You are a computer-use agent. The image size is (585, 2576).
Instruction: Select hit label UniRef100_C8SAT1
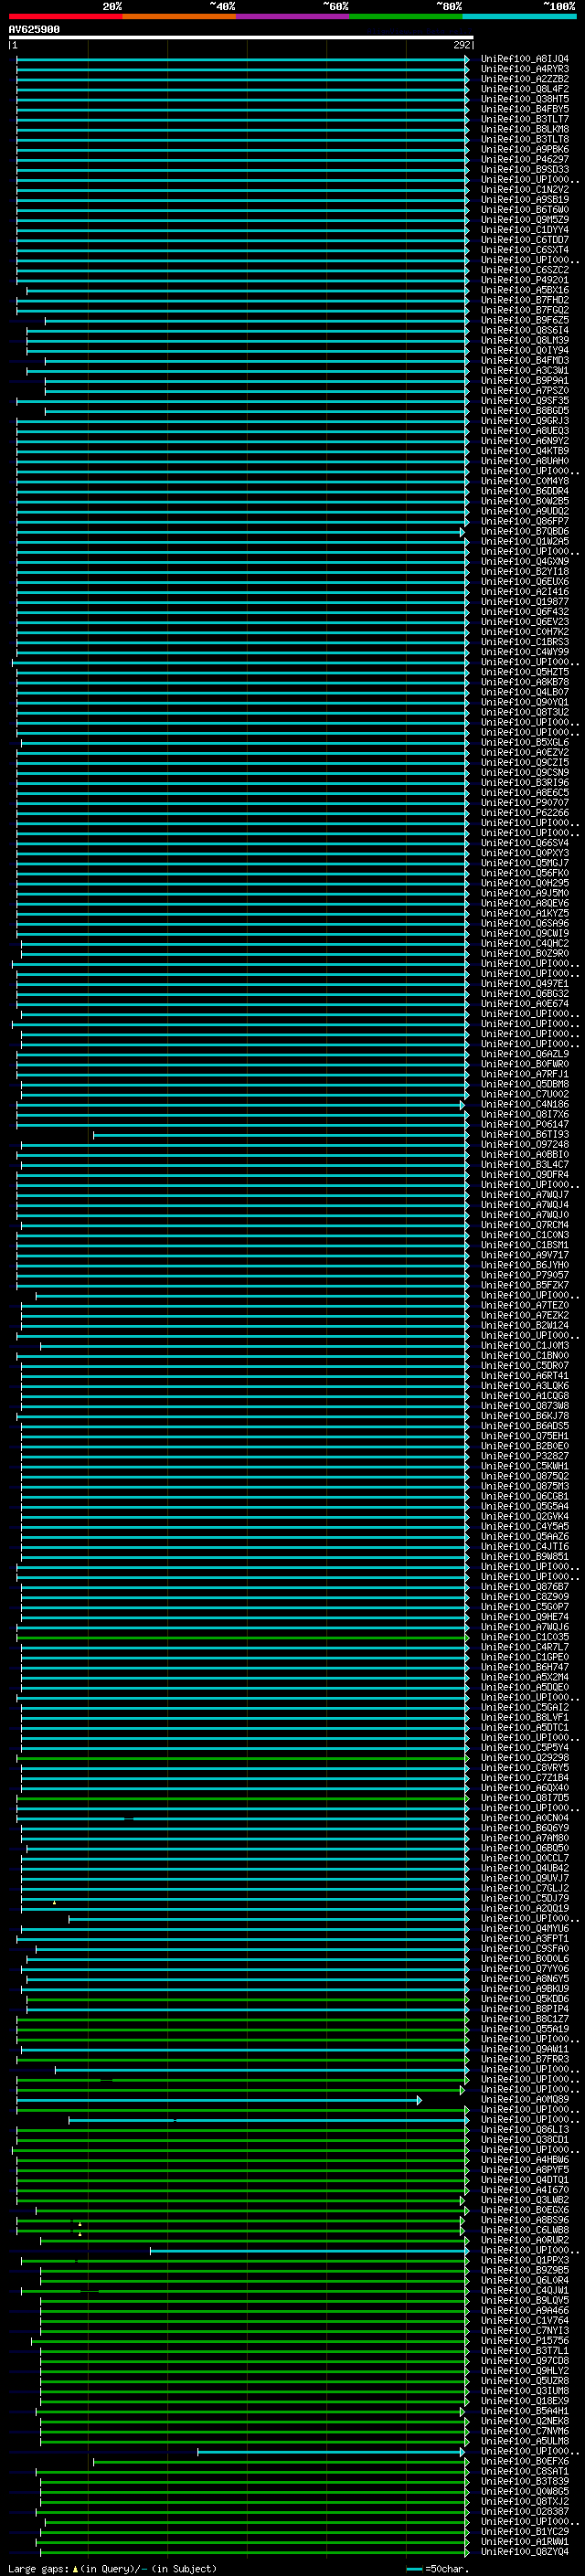[525, 2471]
